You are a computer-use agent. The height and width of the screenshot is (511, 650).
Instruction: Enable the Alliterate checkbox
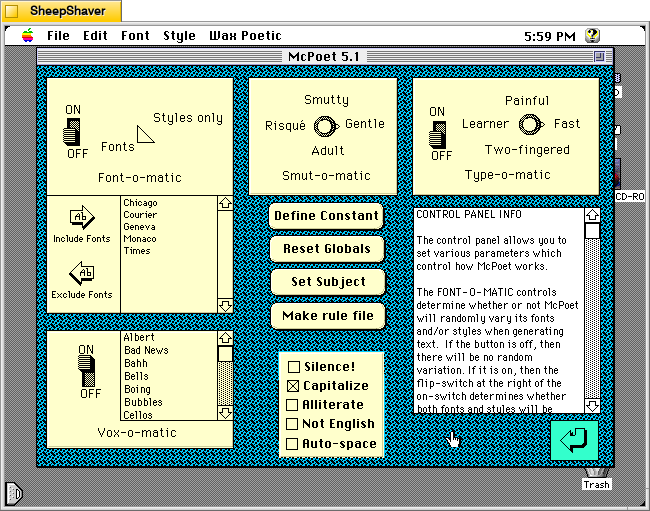click(x=292, y=405)
